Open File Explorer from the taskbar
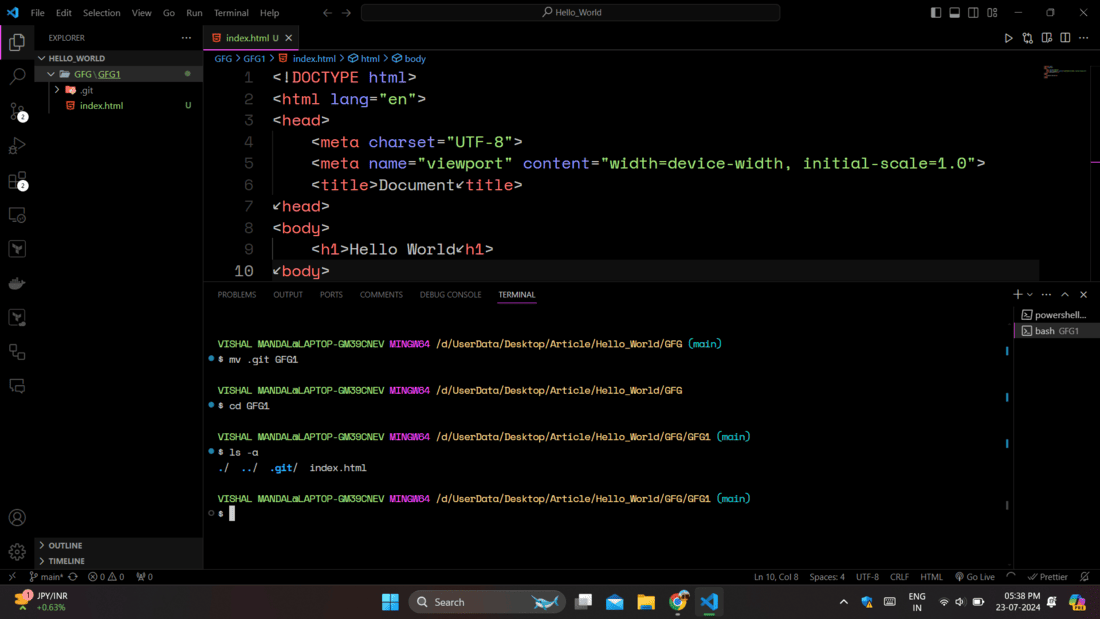1100x619 pixels. point(646,602)
